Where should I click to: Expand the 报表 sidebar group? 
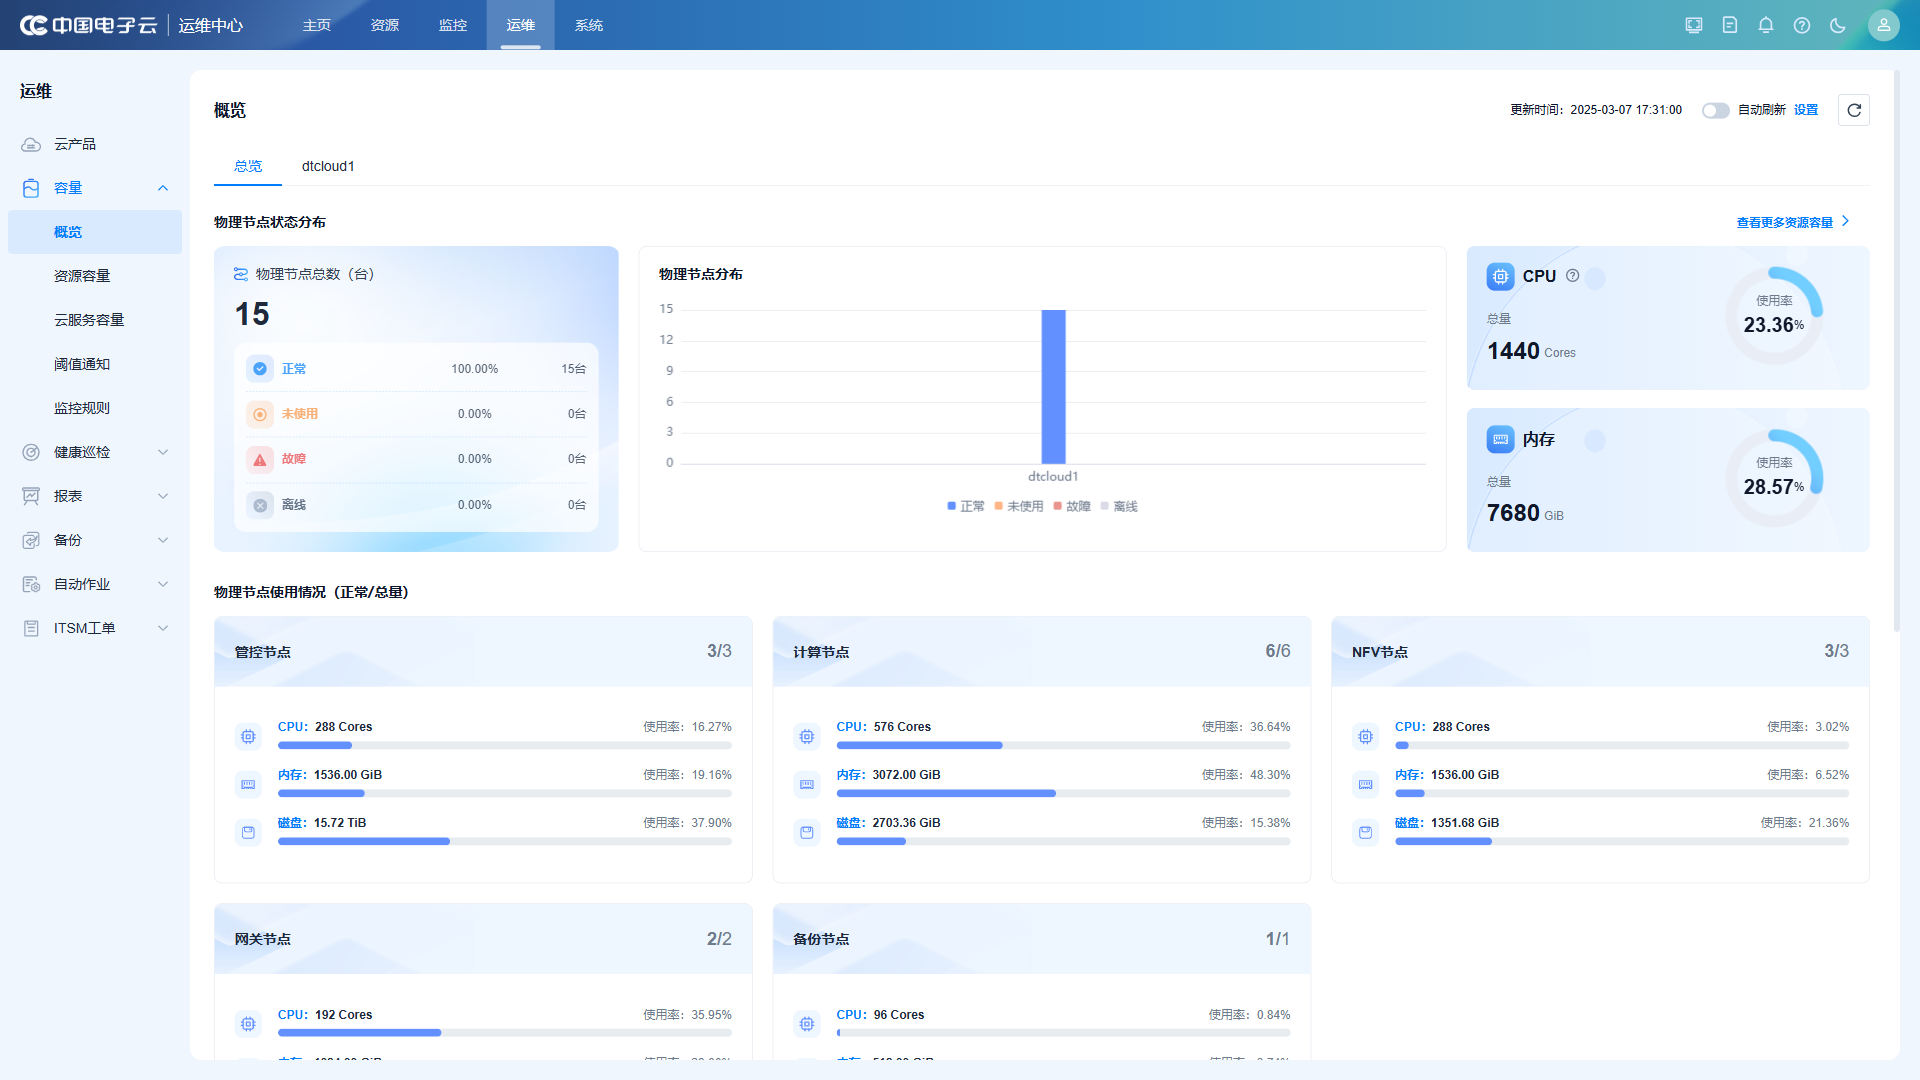pos(163,496)
